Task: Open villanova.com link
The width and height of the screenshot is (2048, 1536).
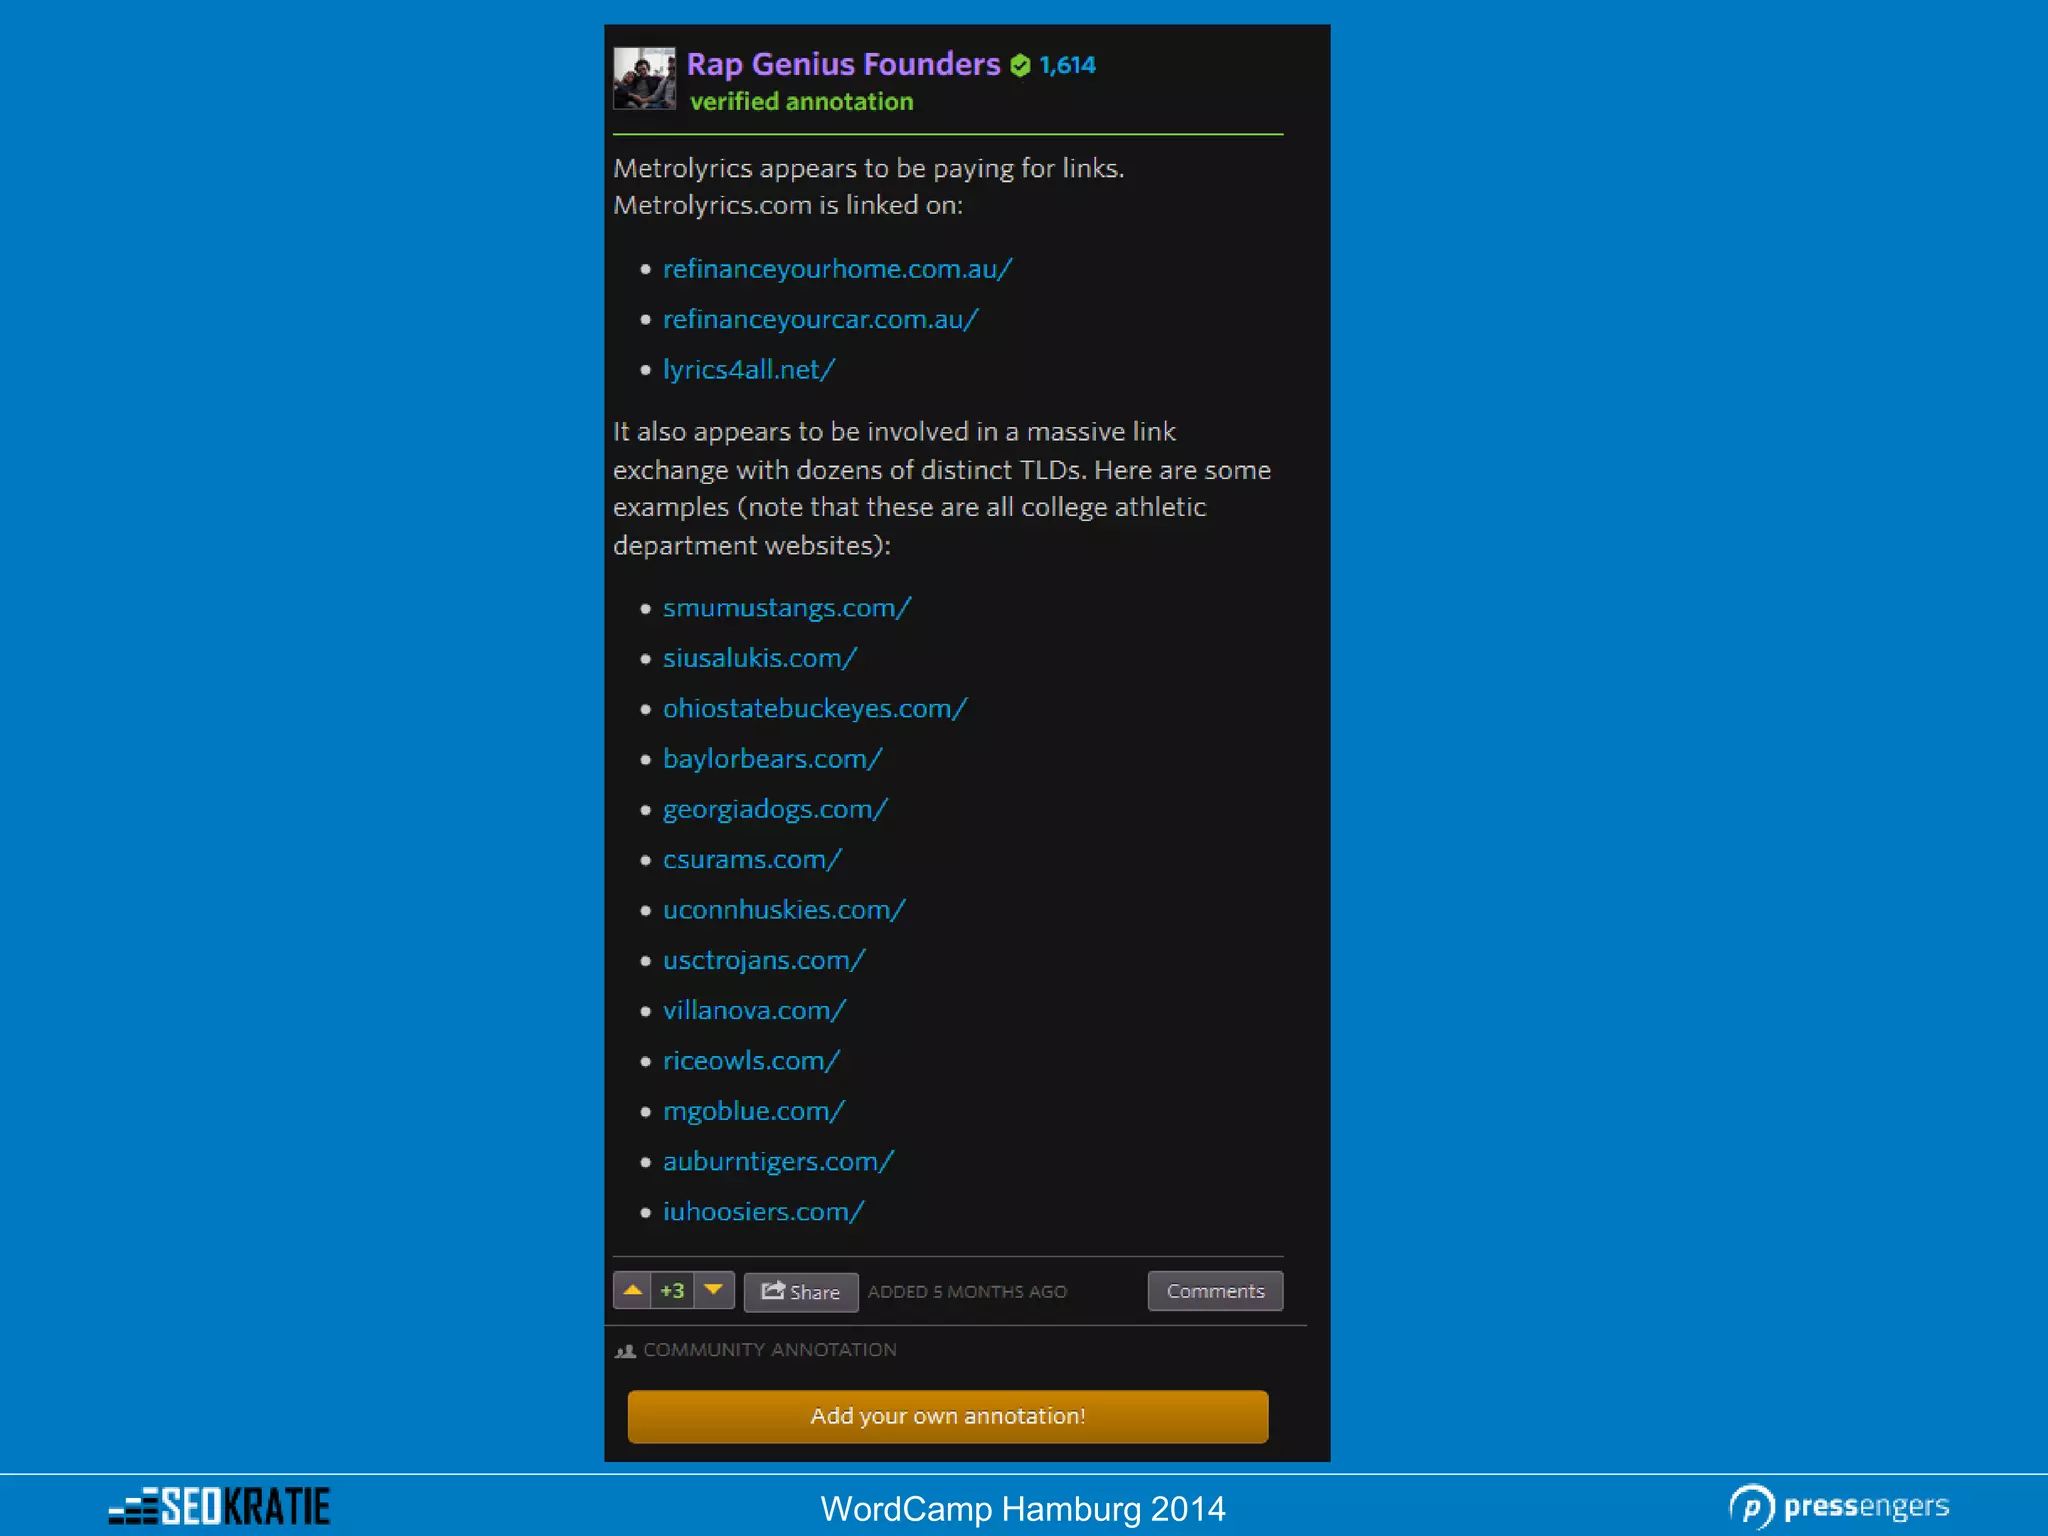Action: tap(754, 1010)
